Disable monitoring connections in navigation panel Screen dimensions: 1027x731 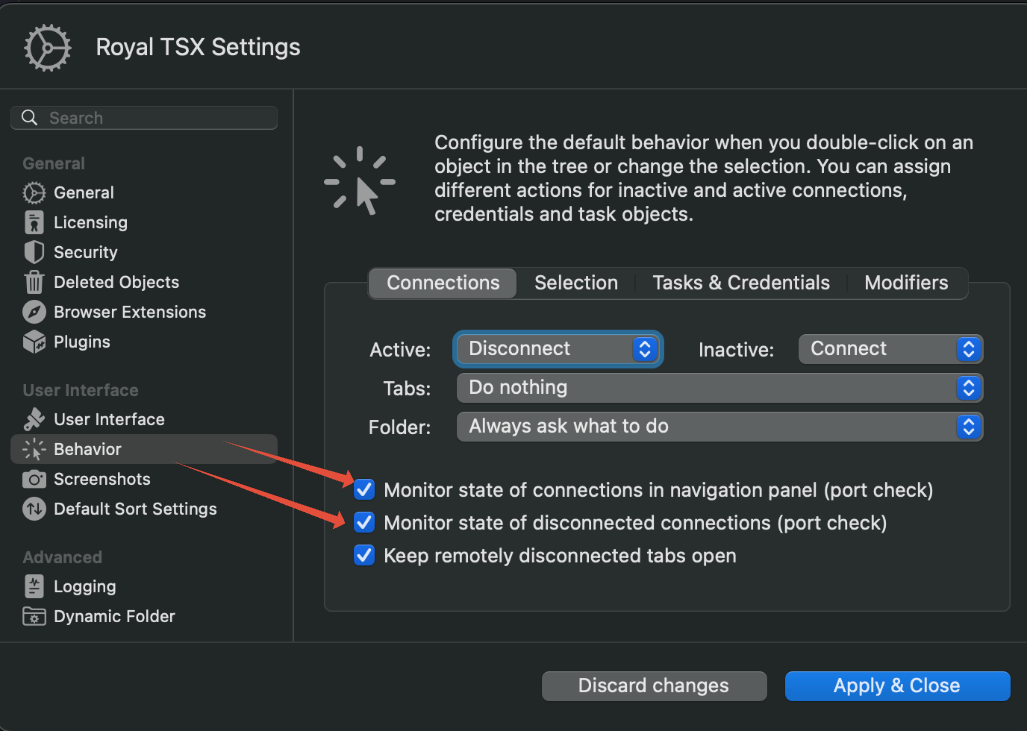pos(364,490)
